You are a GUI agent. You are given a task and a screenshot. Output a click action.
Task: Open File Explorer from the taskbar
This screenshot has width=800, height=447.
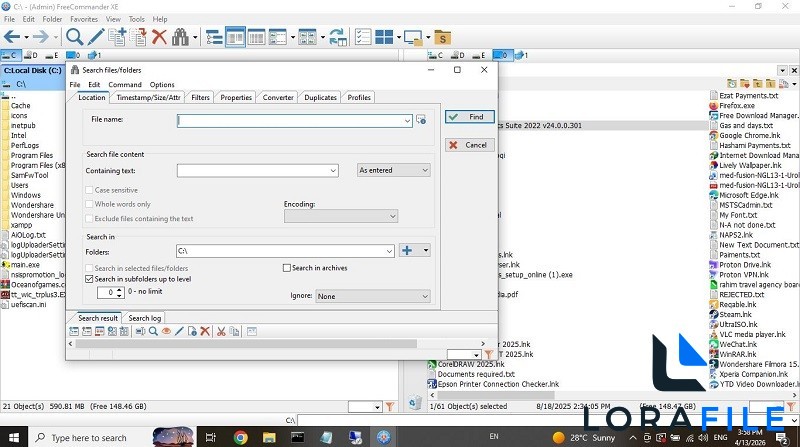click(269, 437)
